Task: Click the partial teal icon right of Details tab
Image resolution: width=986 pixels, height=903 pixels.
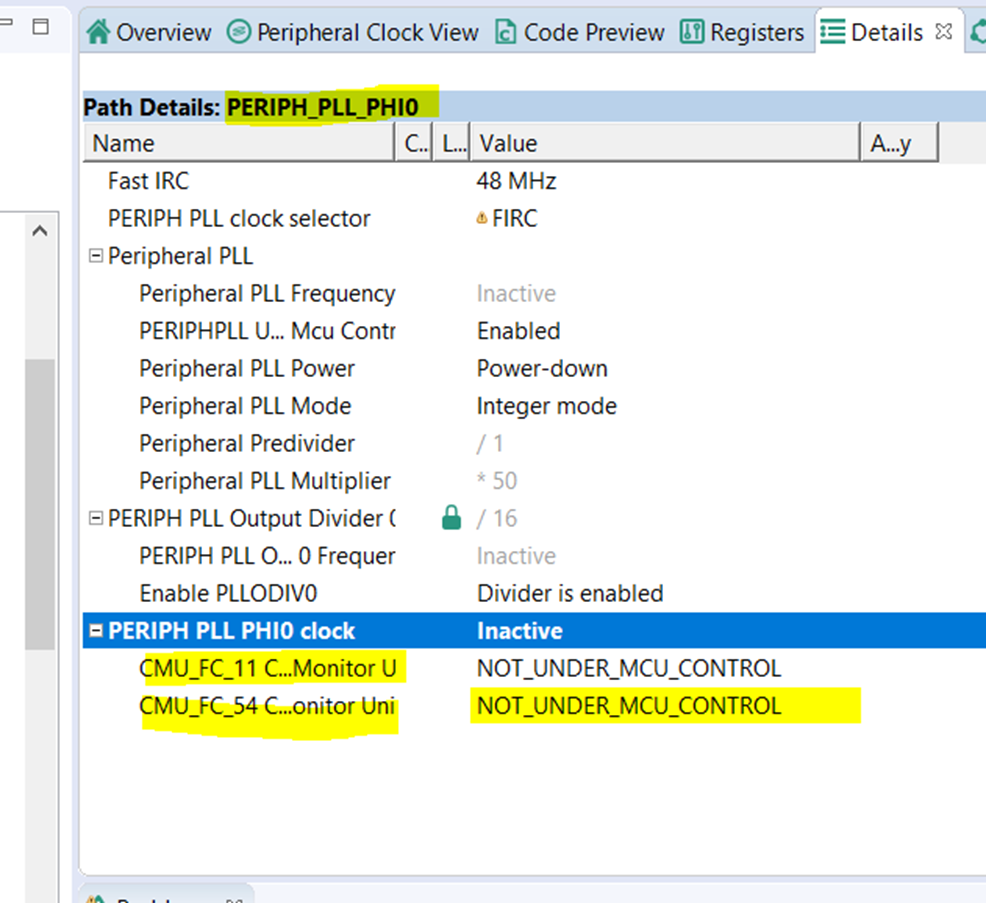Action: (x=979, y=31)
